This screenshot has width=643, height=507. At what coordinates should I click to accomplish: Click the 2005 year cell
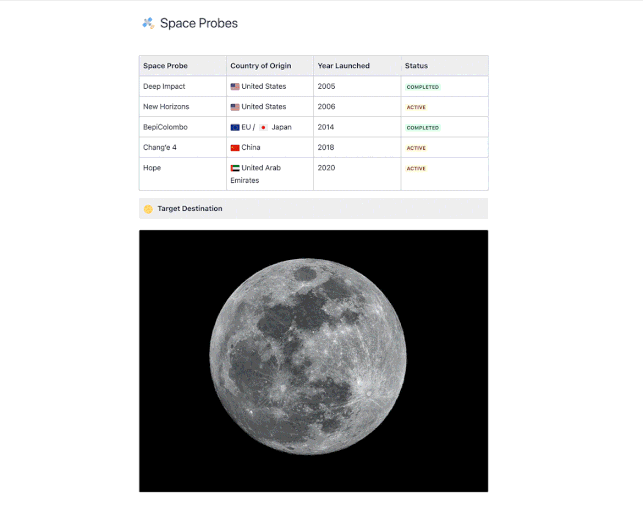(x=357, y=86)
